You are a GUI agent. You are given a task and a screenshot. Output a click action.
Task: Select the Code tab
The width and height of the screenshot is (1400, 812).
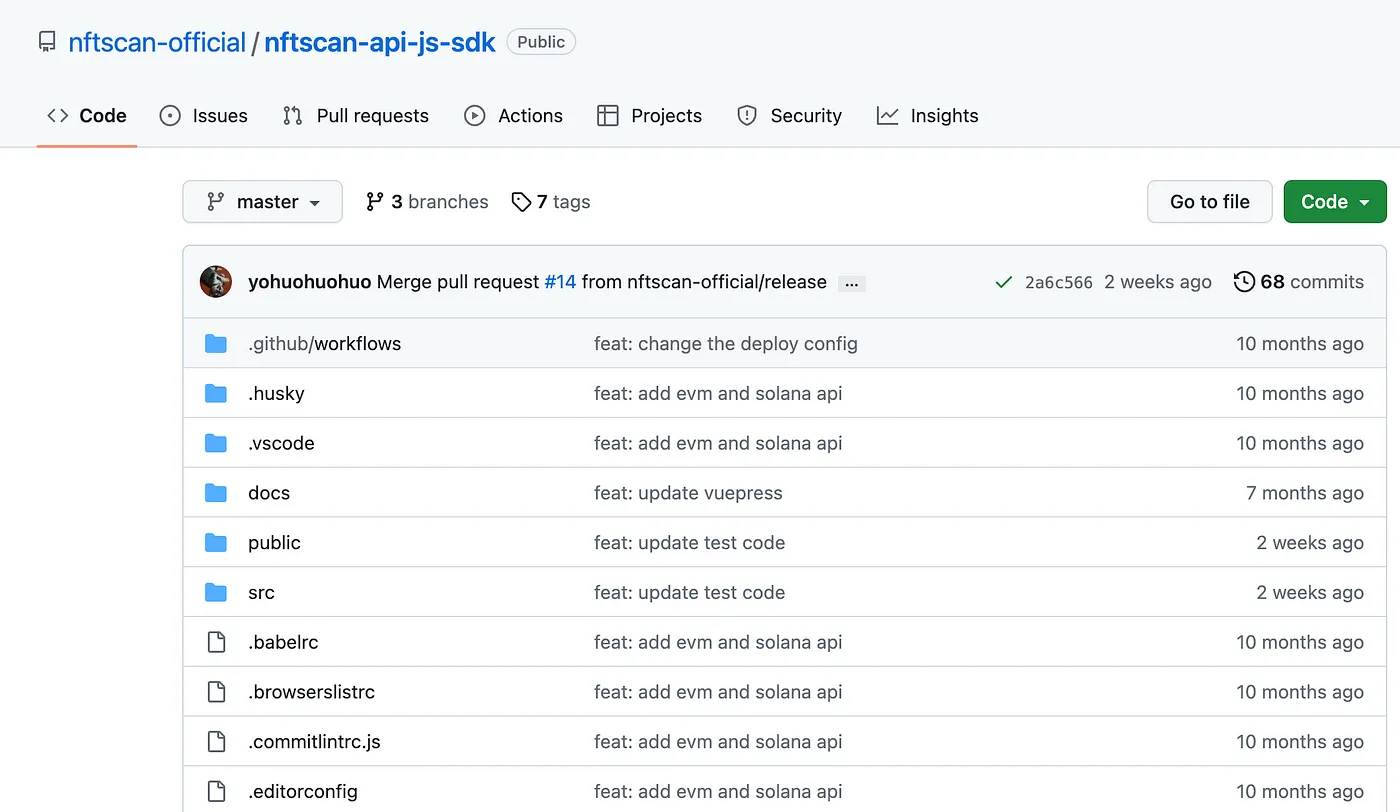coord(87,116)
